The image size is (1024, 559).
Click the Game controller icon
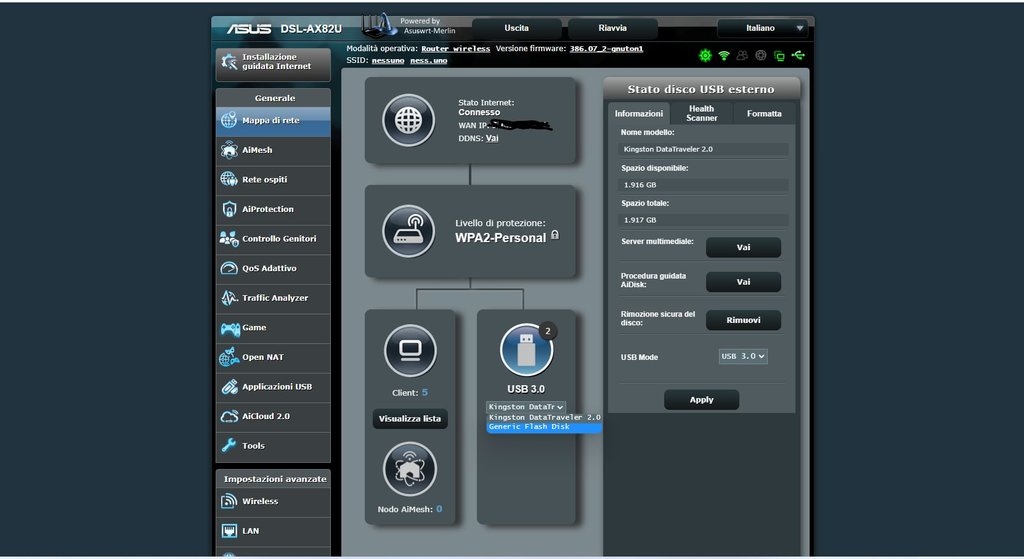tap(229, 328)
